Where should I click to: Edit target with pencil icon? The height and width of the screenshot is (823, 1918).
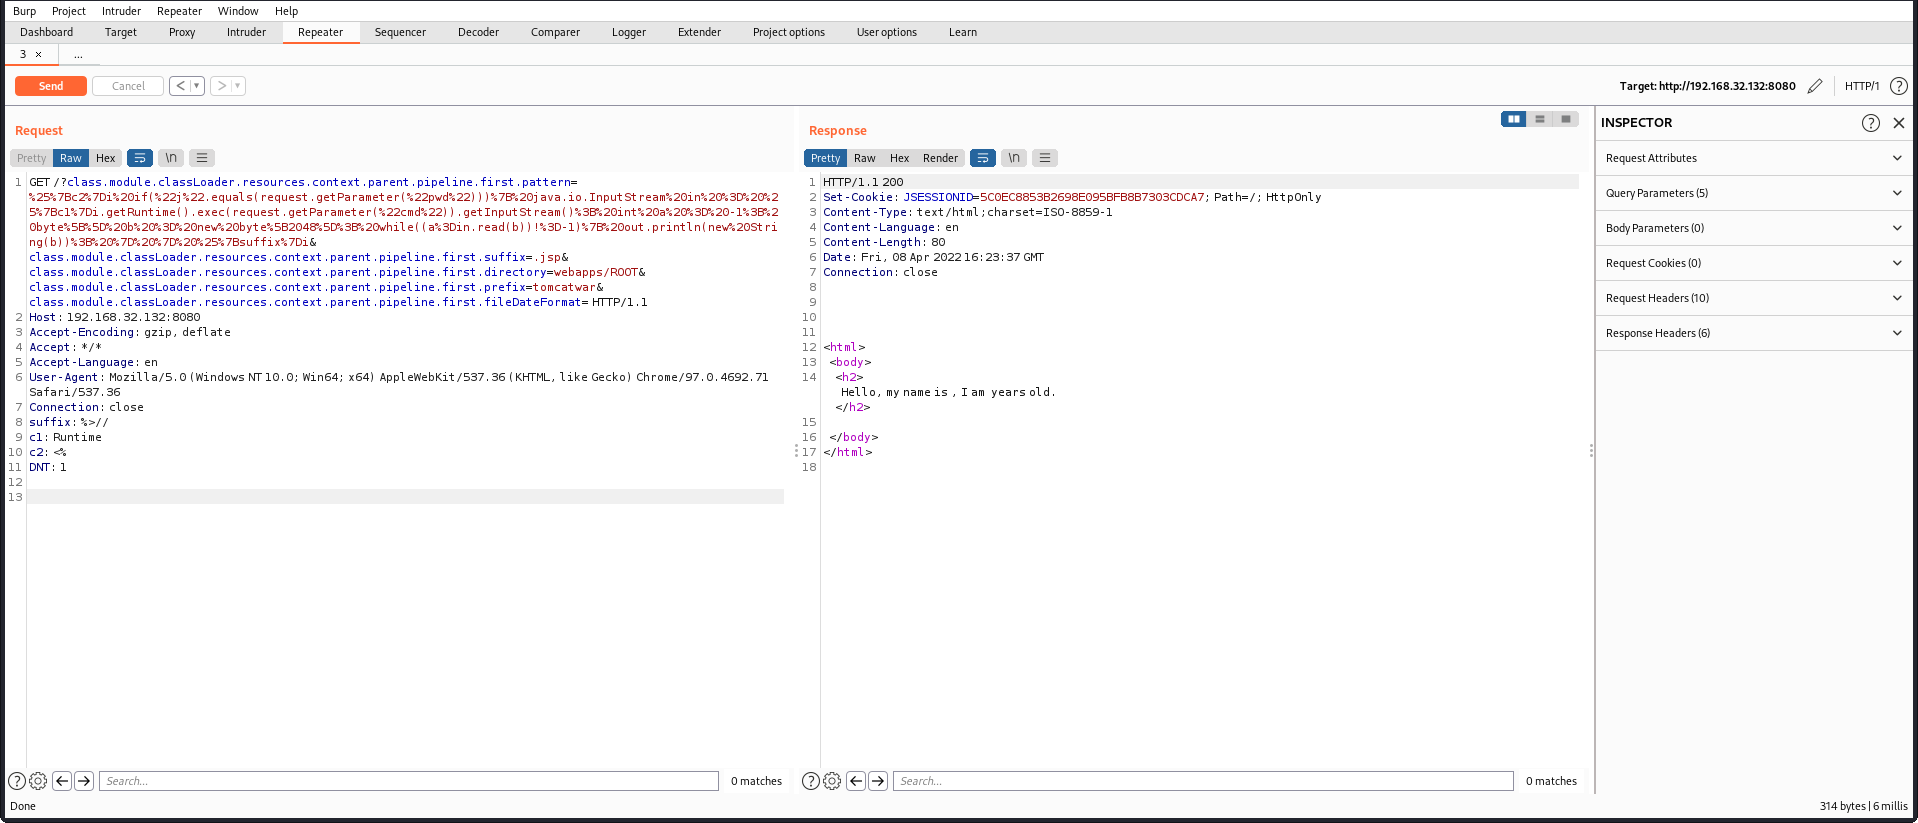1815,86
